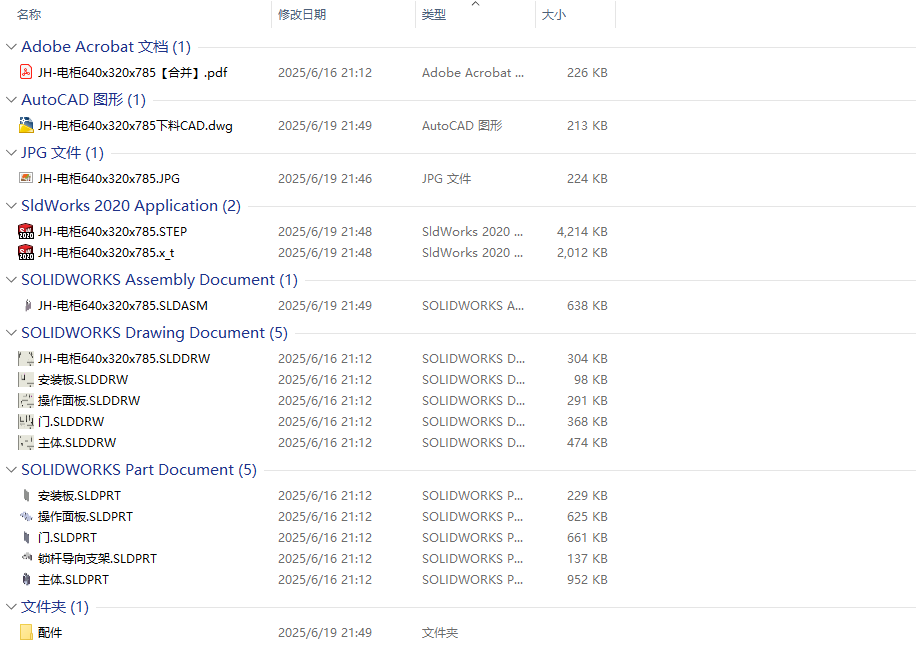Image resolution: width=916 pixels, height=660 pixels.
Task: Sort by the 大小 column header
Action: pyautogui.click(x=554, y=15)
